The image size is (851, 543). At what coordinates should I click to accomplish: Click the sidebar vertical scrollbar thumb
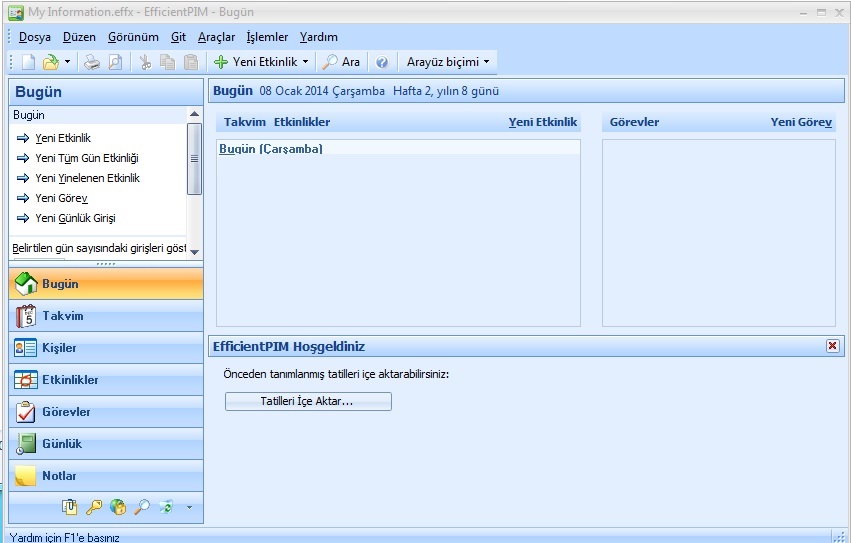pos(194,159)
